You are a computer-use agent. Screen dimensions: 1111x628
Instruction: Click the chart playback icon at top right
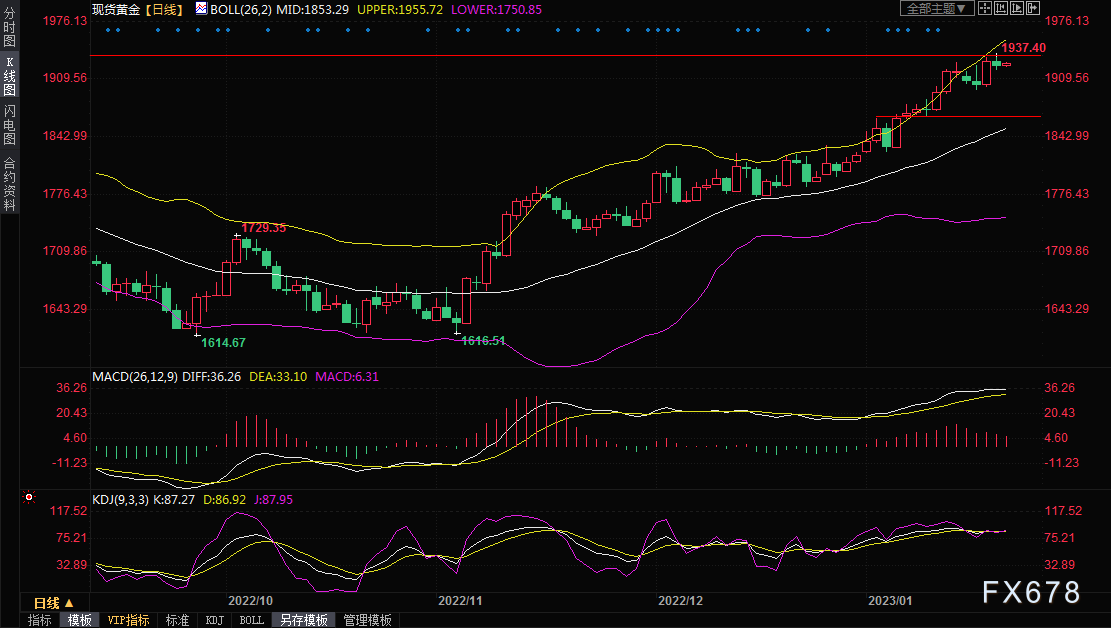pos(1017,8)
